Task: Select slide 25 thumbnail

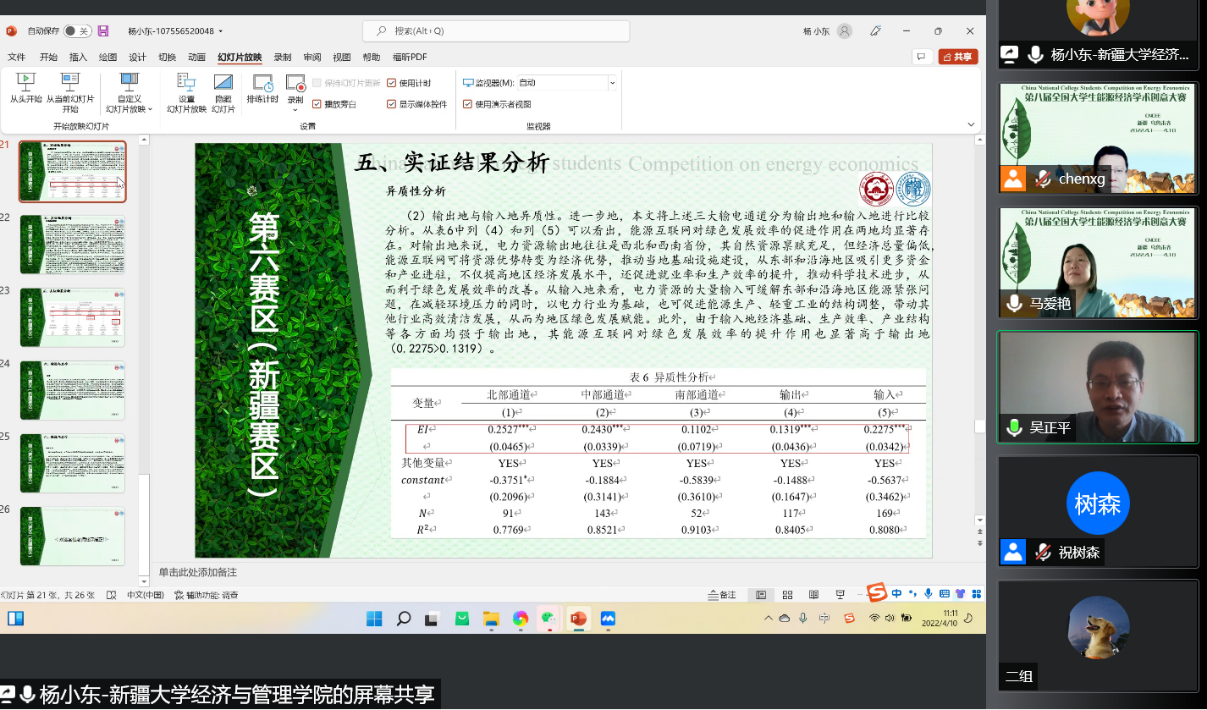Action: pyautogui.click(x=73, y=464)
